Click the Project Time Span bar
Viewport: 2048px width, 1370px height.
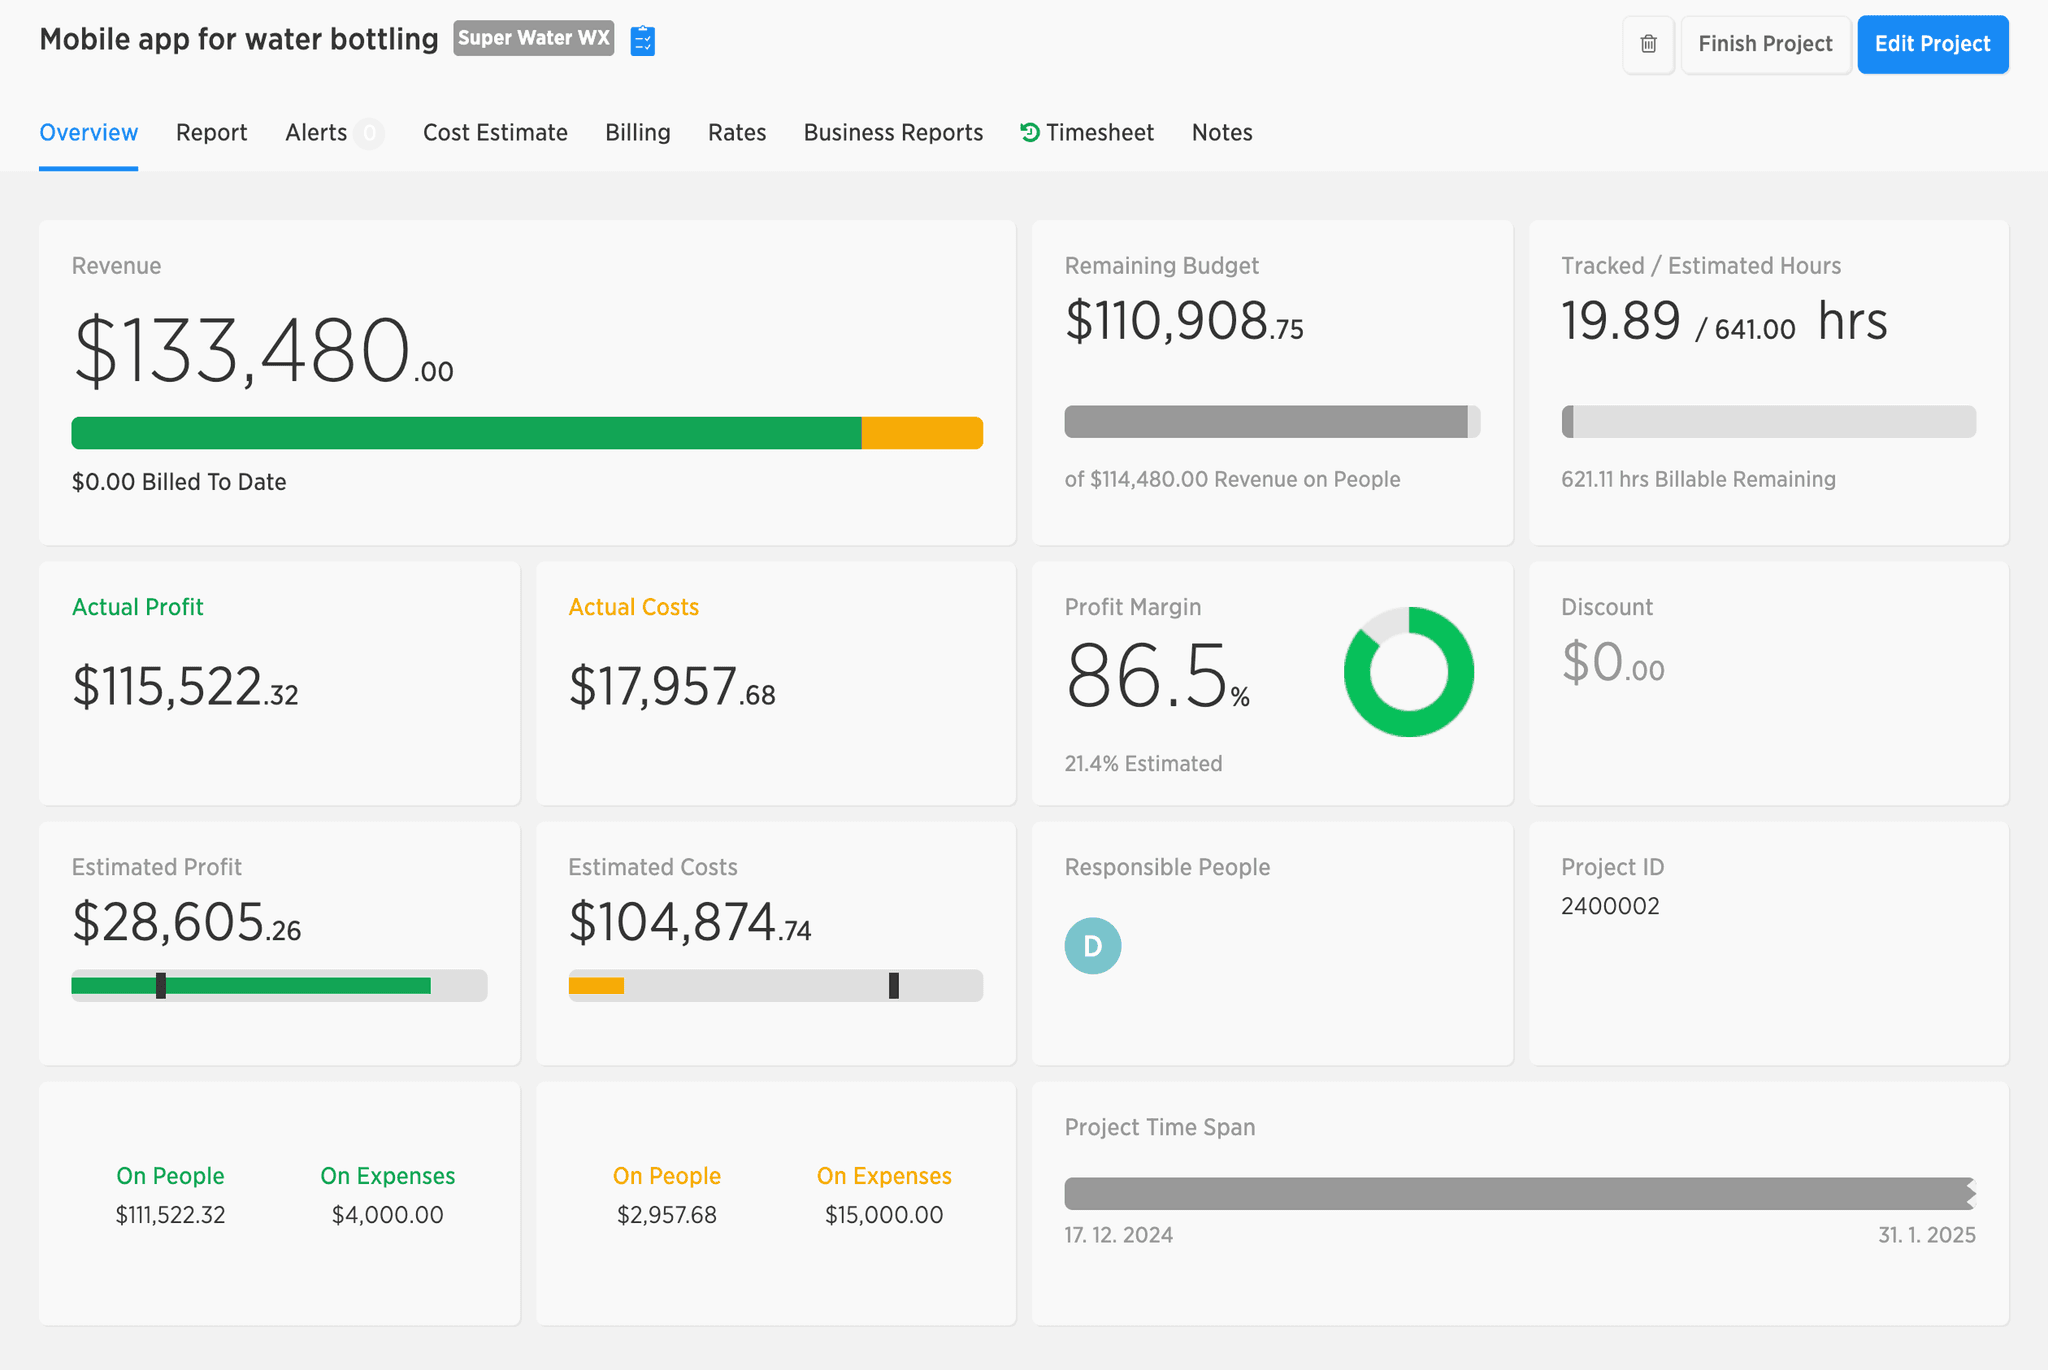(1520, 1194)
